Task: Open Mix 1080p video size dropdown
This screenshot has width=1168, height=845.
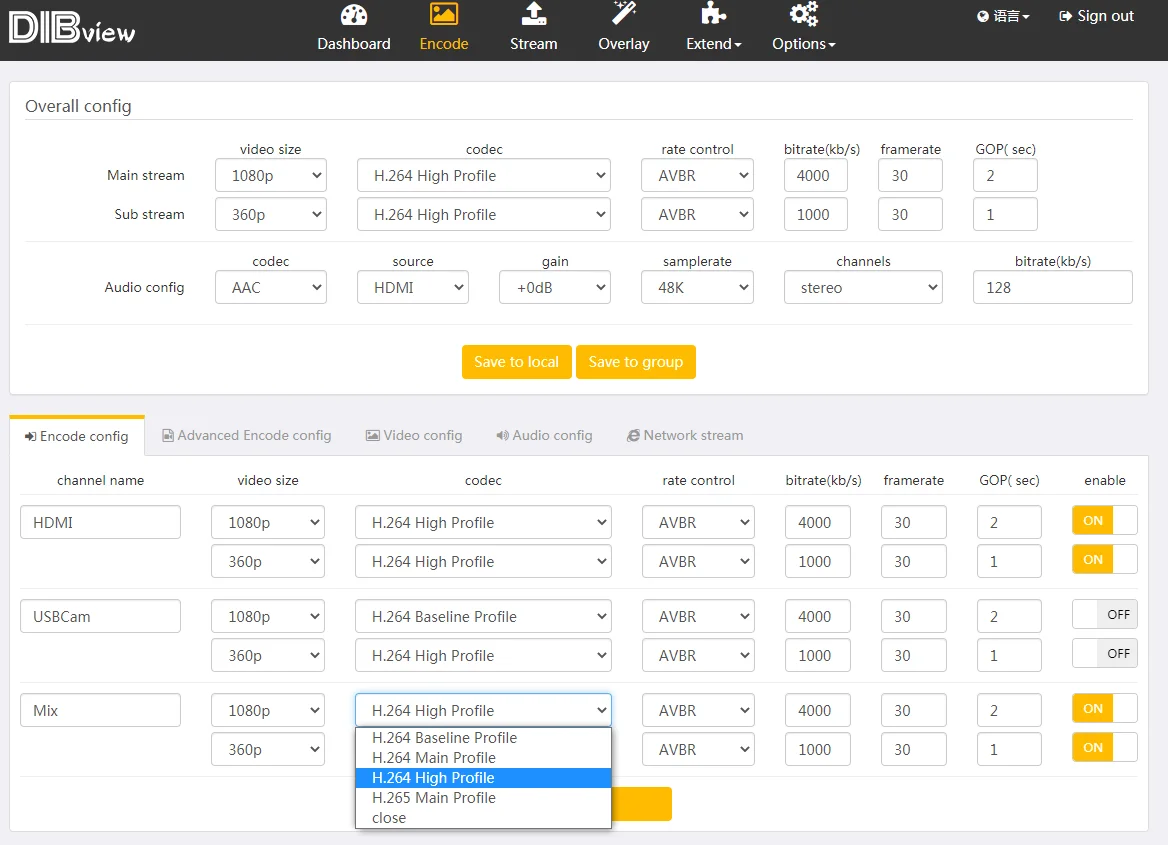Action: click(267, 711)
